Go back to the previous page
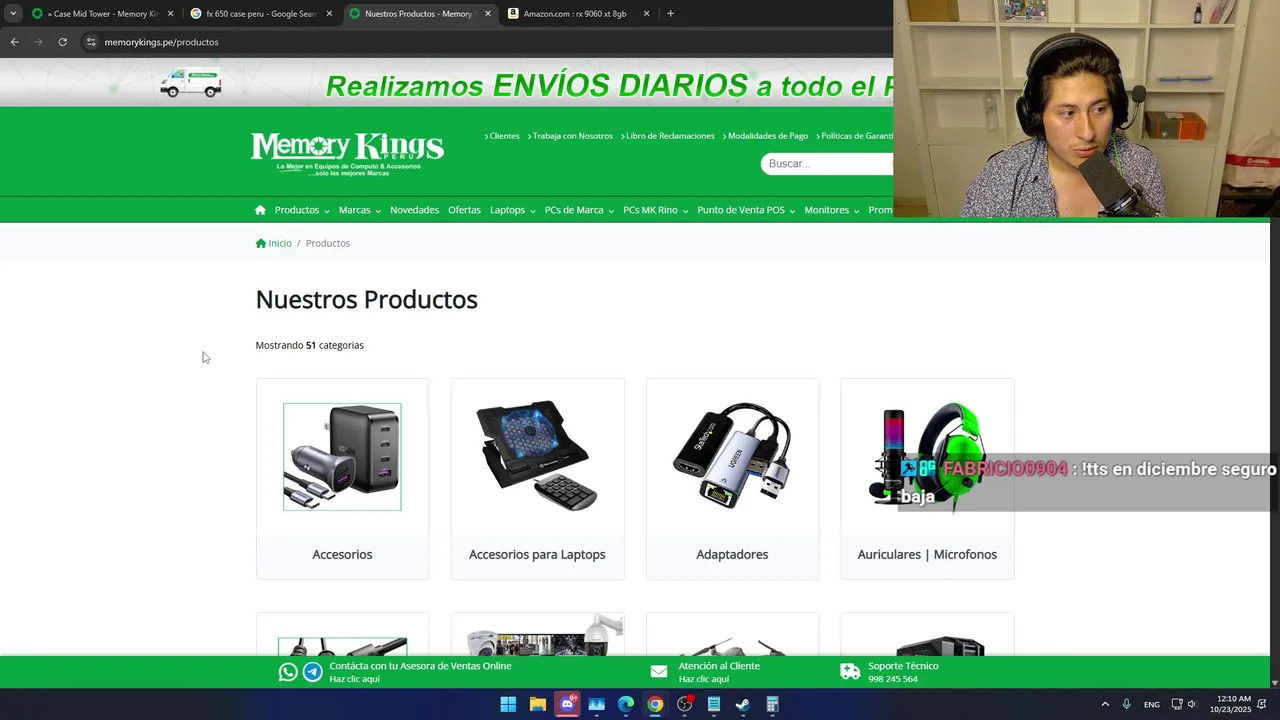The height and width of the screenshot is (720, 1280). [14, 42]
